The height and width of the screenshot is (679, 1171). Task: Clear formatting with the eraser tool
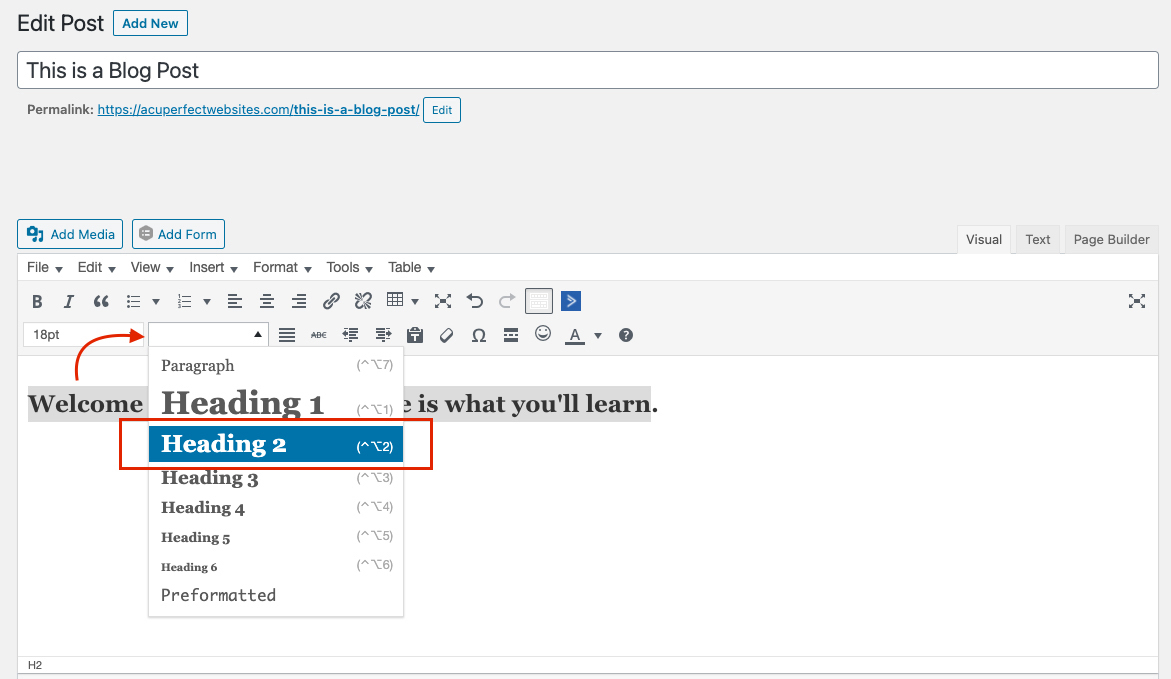446,335
